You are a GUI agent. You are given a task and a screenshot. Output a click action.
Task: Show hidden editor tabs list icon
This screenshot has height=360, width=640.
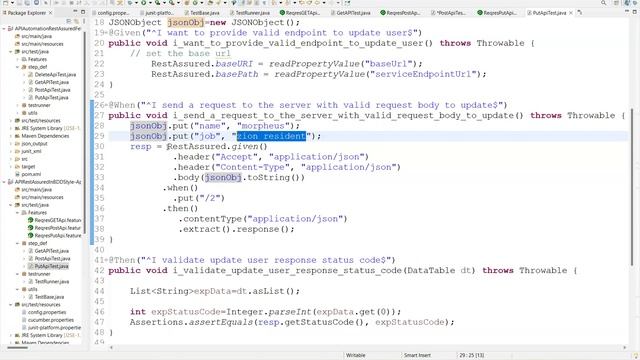[x=580, y=13]
